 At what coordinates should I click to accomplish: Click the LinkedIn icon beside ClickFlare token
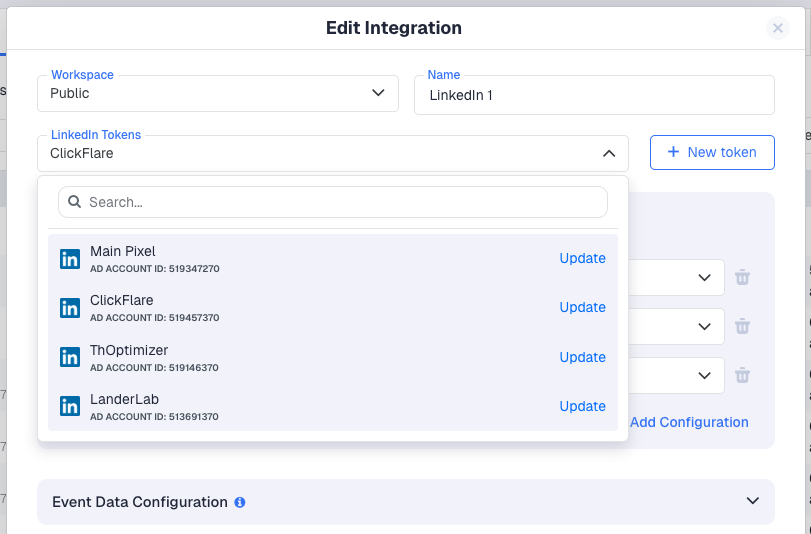click(70, 308)
